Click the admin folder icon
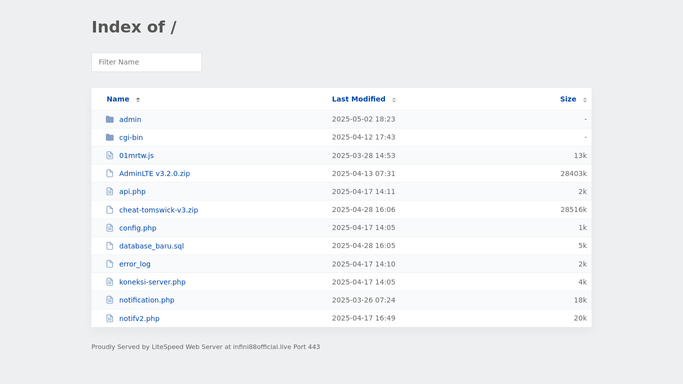683x384 pixels. (x=110, y=119)
